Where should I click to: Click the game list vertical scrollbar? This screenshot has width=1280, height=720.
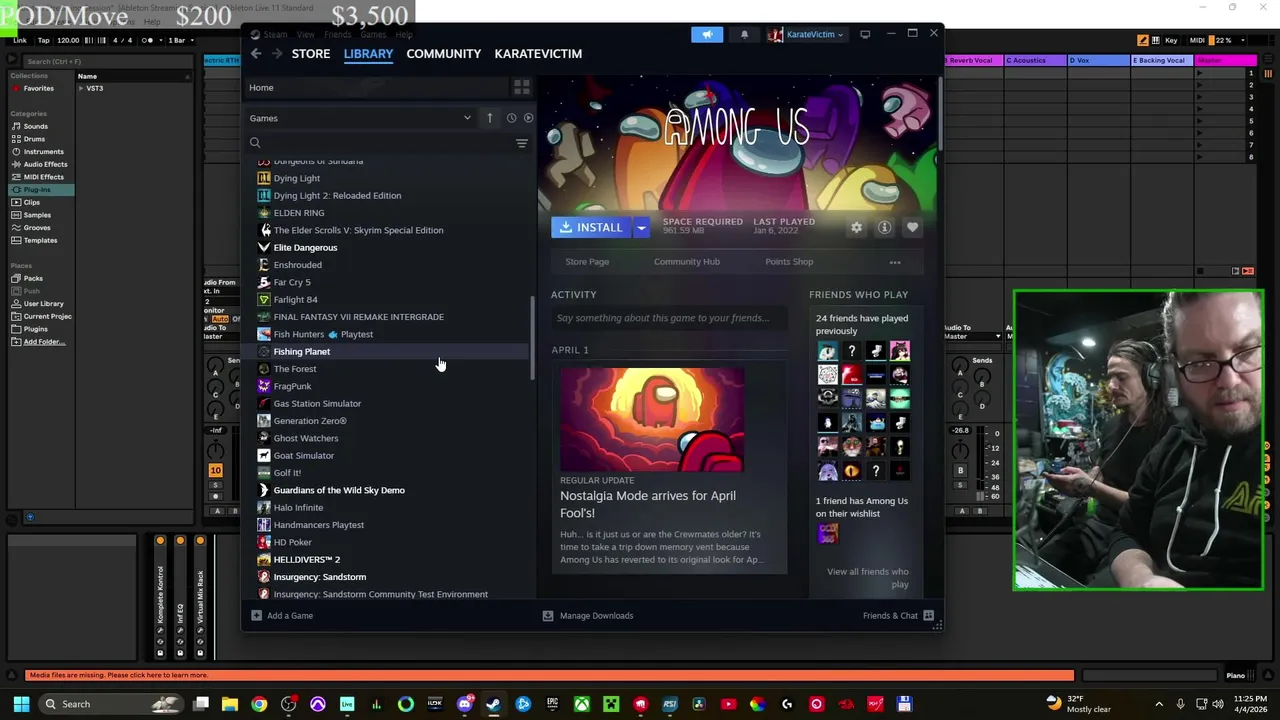(533, 340)
